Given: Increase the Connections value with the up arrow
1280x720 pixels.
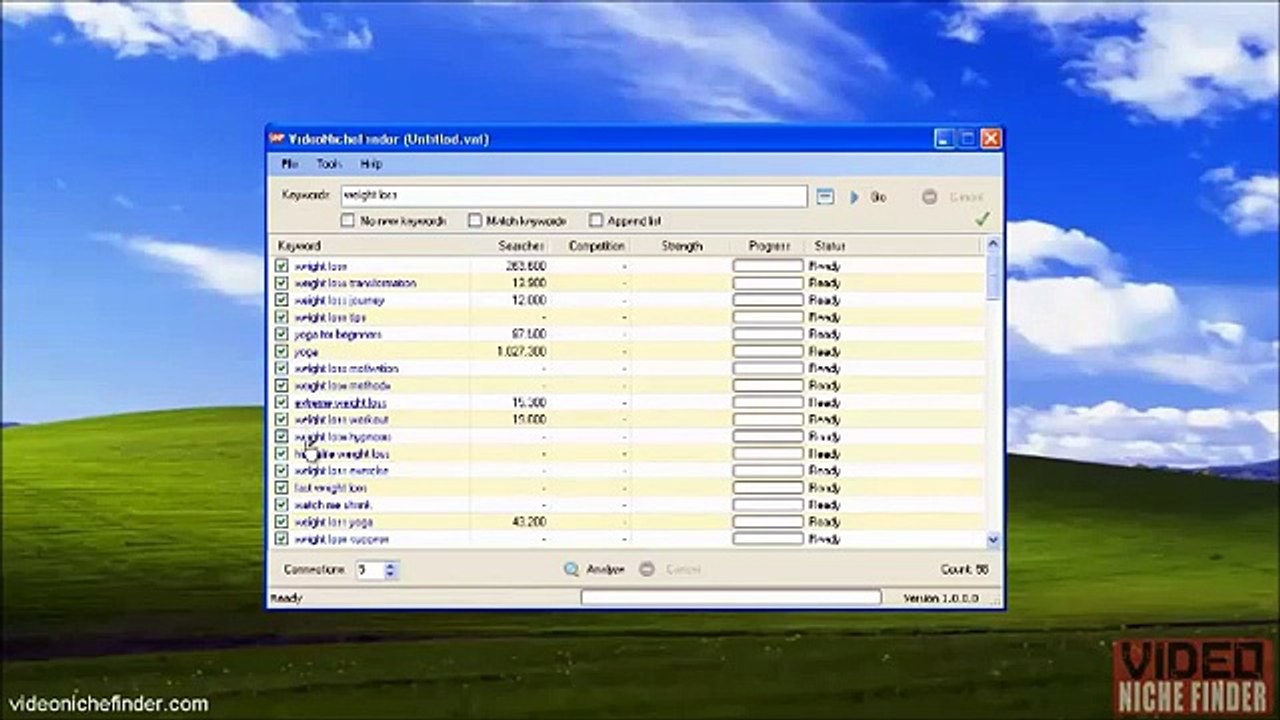Looking at the screenshot, I should (x=390, y=565).
